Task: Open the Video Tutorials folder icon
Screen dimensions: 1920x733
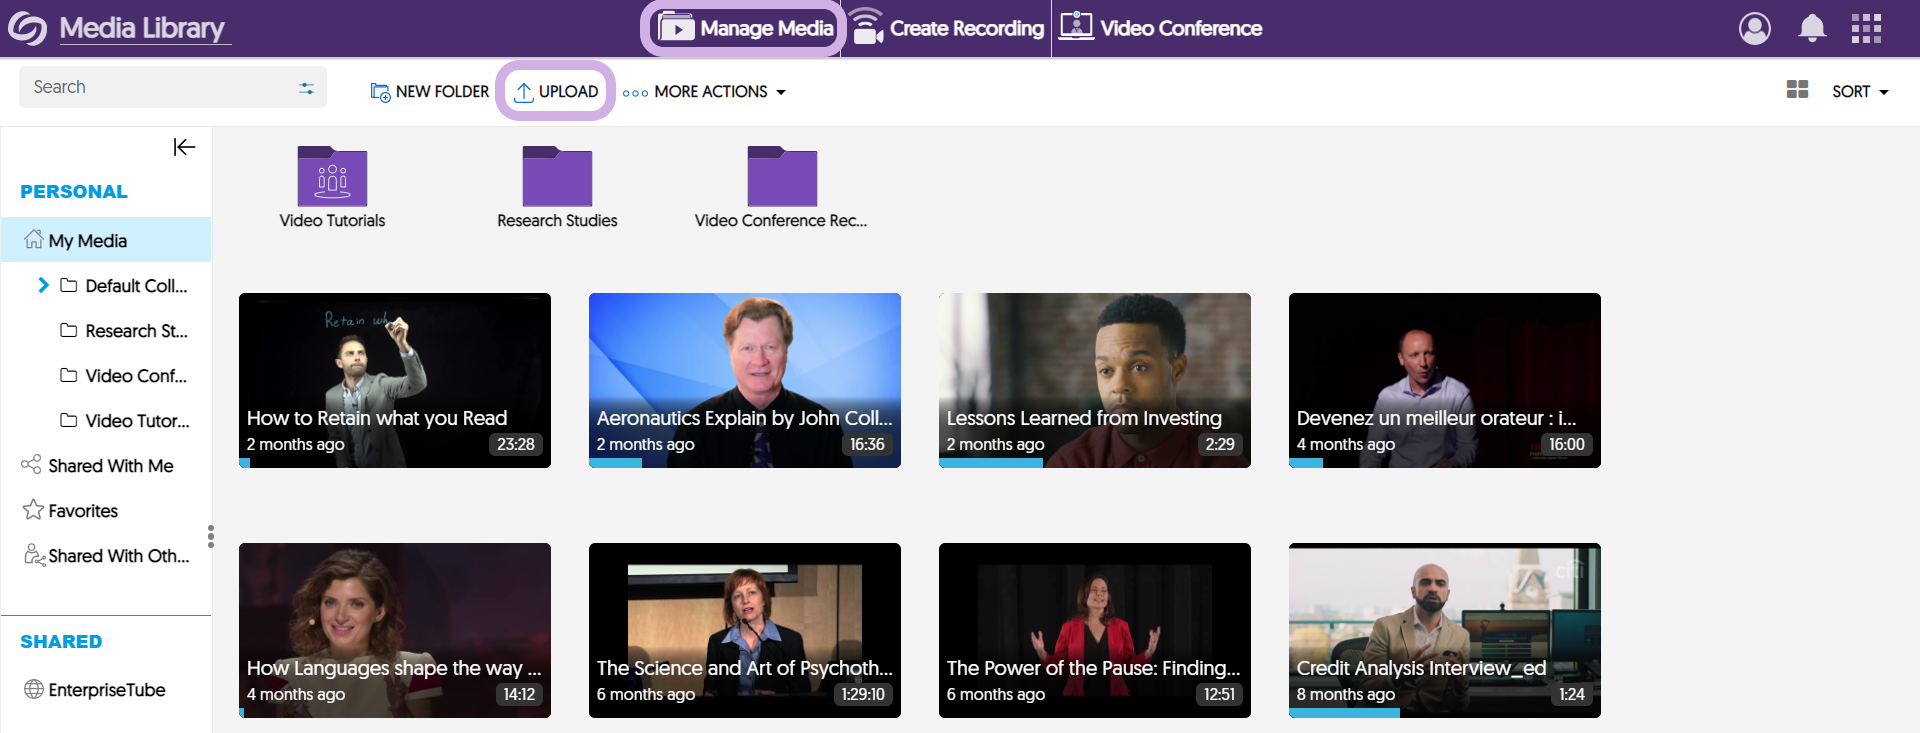Action: pos(332,176)
